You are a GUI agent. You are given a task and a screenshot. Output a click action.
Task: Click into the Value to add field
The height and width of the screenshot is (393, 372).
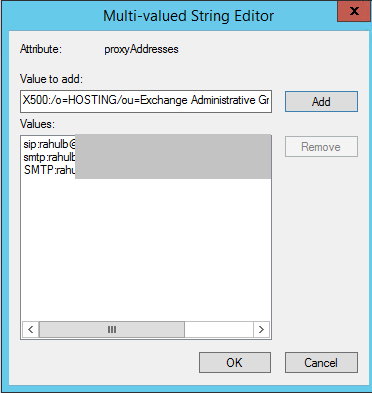(x=146, y=101)
